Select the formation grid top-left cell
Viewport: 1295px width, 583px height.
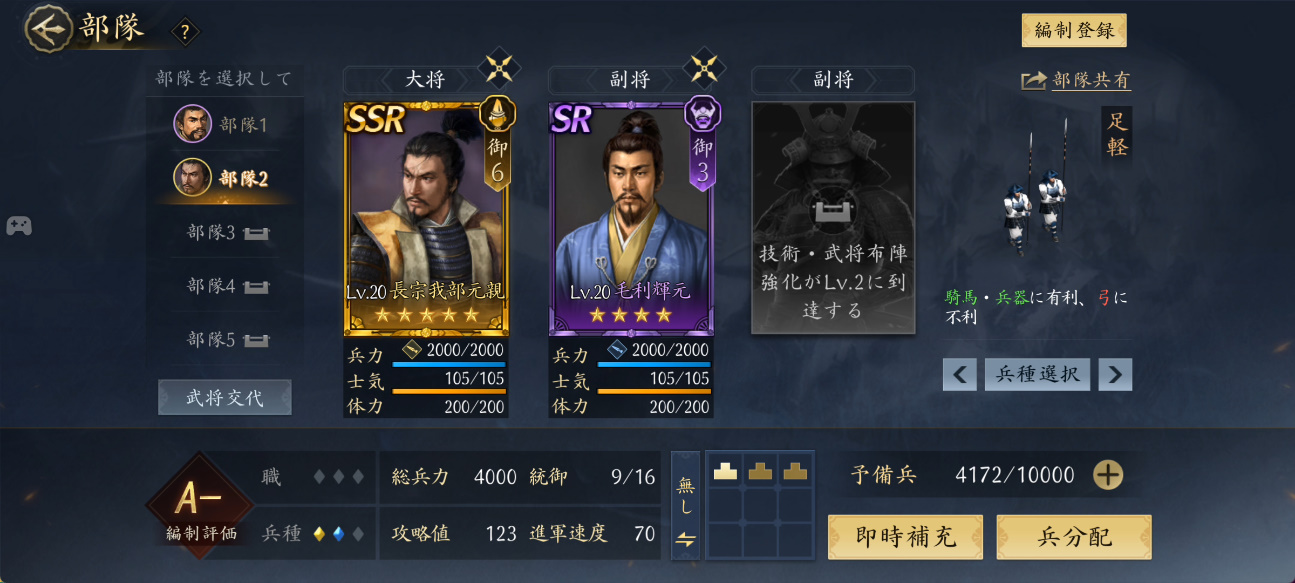(726, 472)
